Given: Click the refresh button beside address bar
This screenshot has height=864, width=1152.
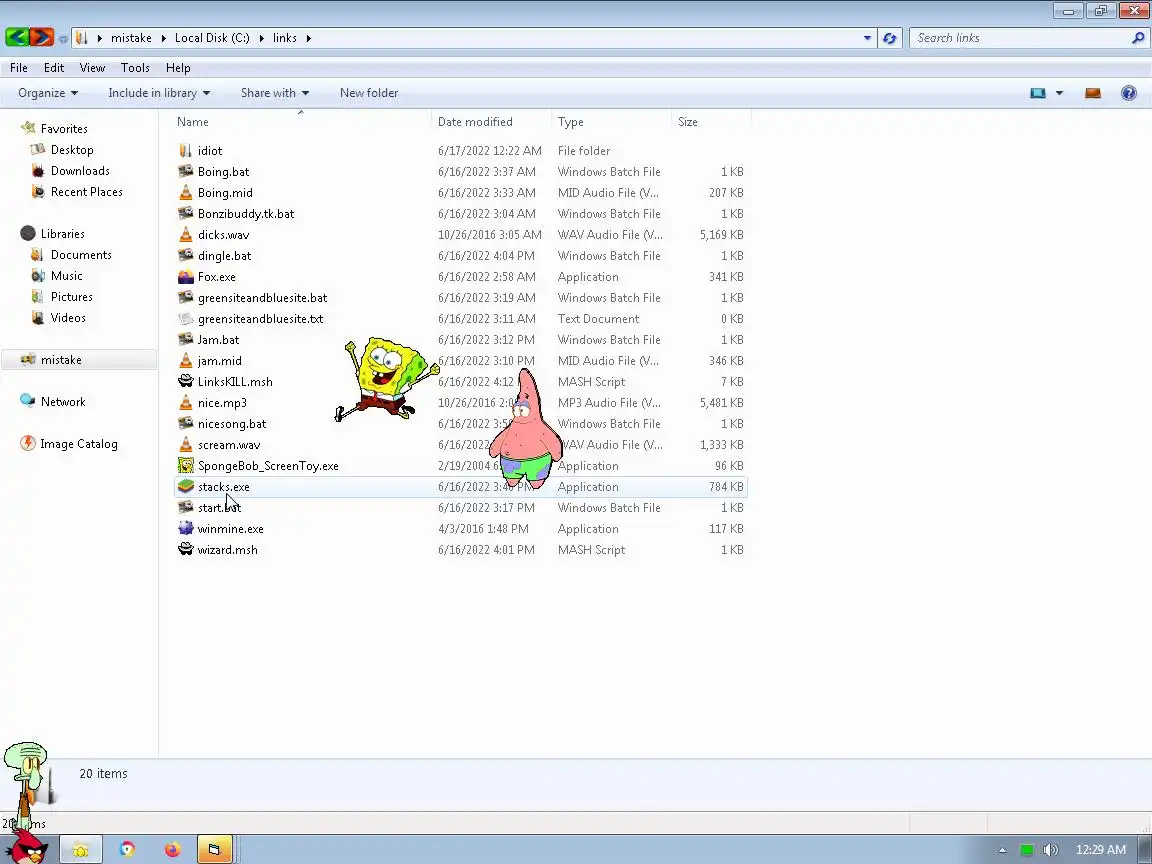Looking at the screenshot, I should point(890,38).
